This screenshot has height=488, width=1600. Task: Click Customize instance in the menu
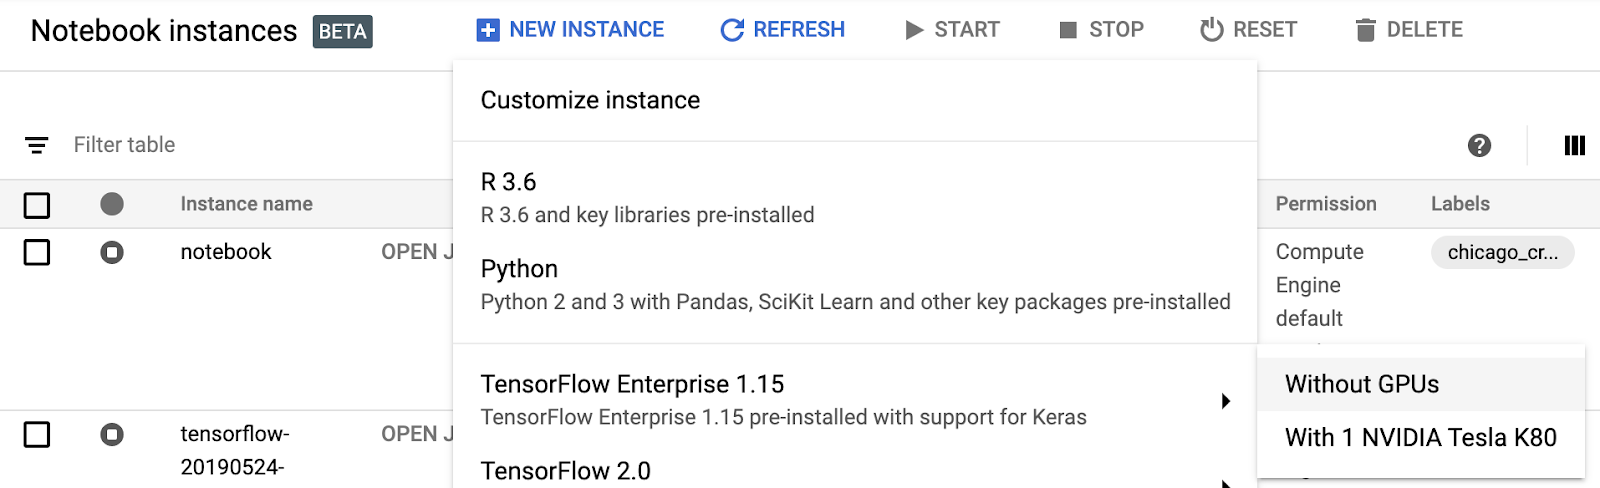[590, 100]
